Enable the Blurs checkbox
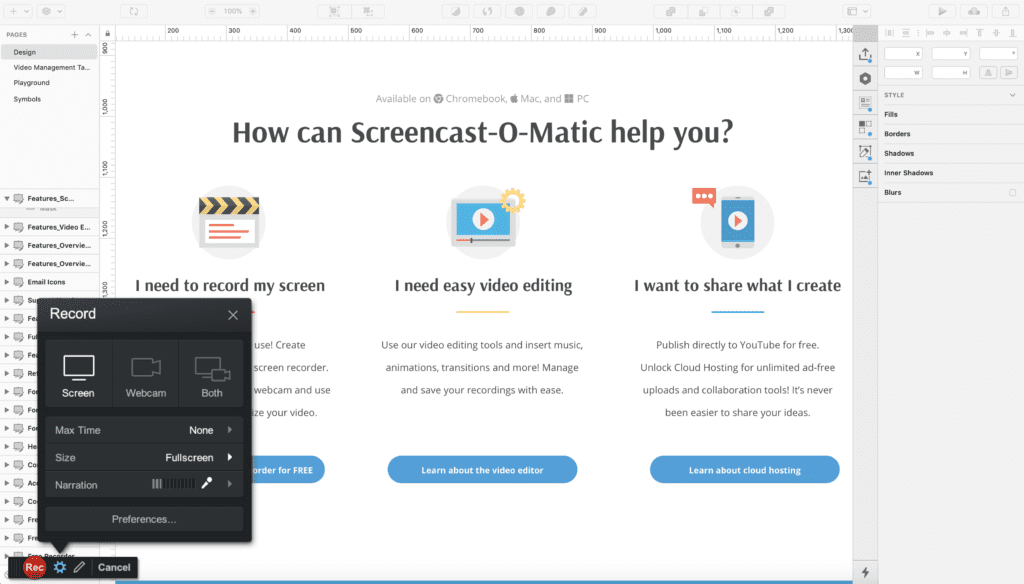The height and width of the screenshot is (584, 1024). tap(1012, 193)
